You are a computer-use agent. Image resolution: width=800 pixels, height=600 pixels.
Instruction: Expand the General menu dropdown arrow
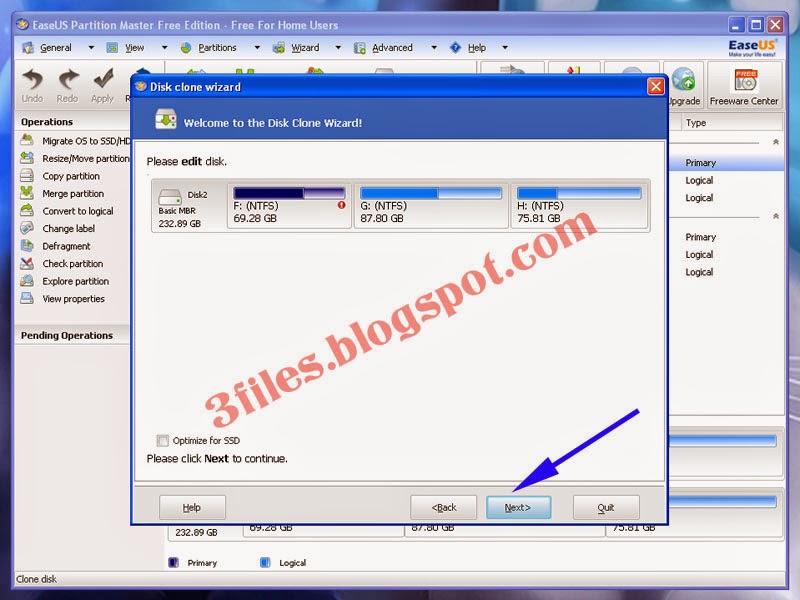91,47
